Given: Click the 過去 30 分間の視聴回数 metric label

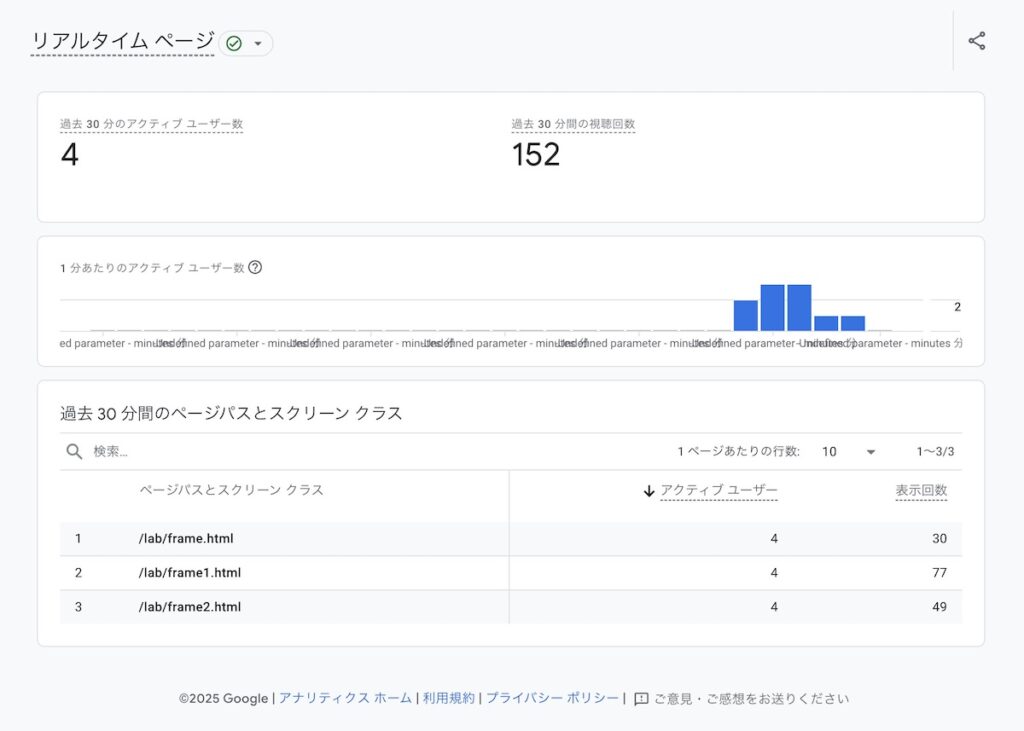Looking at the screenshot, I should point(573,124).
